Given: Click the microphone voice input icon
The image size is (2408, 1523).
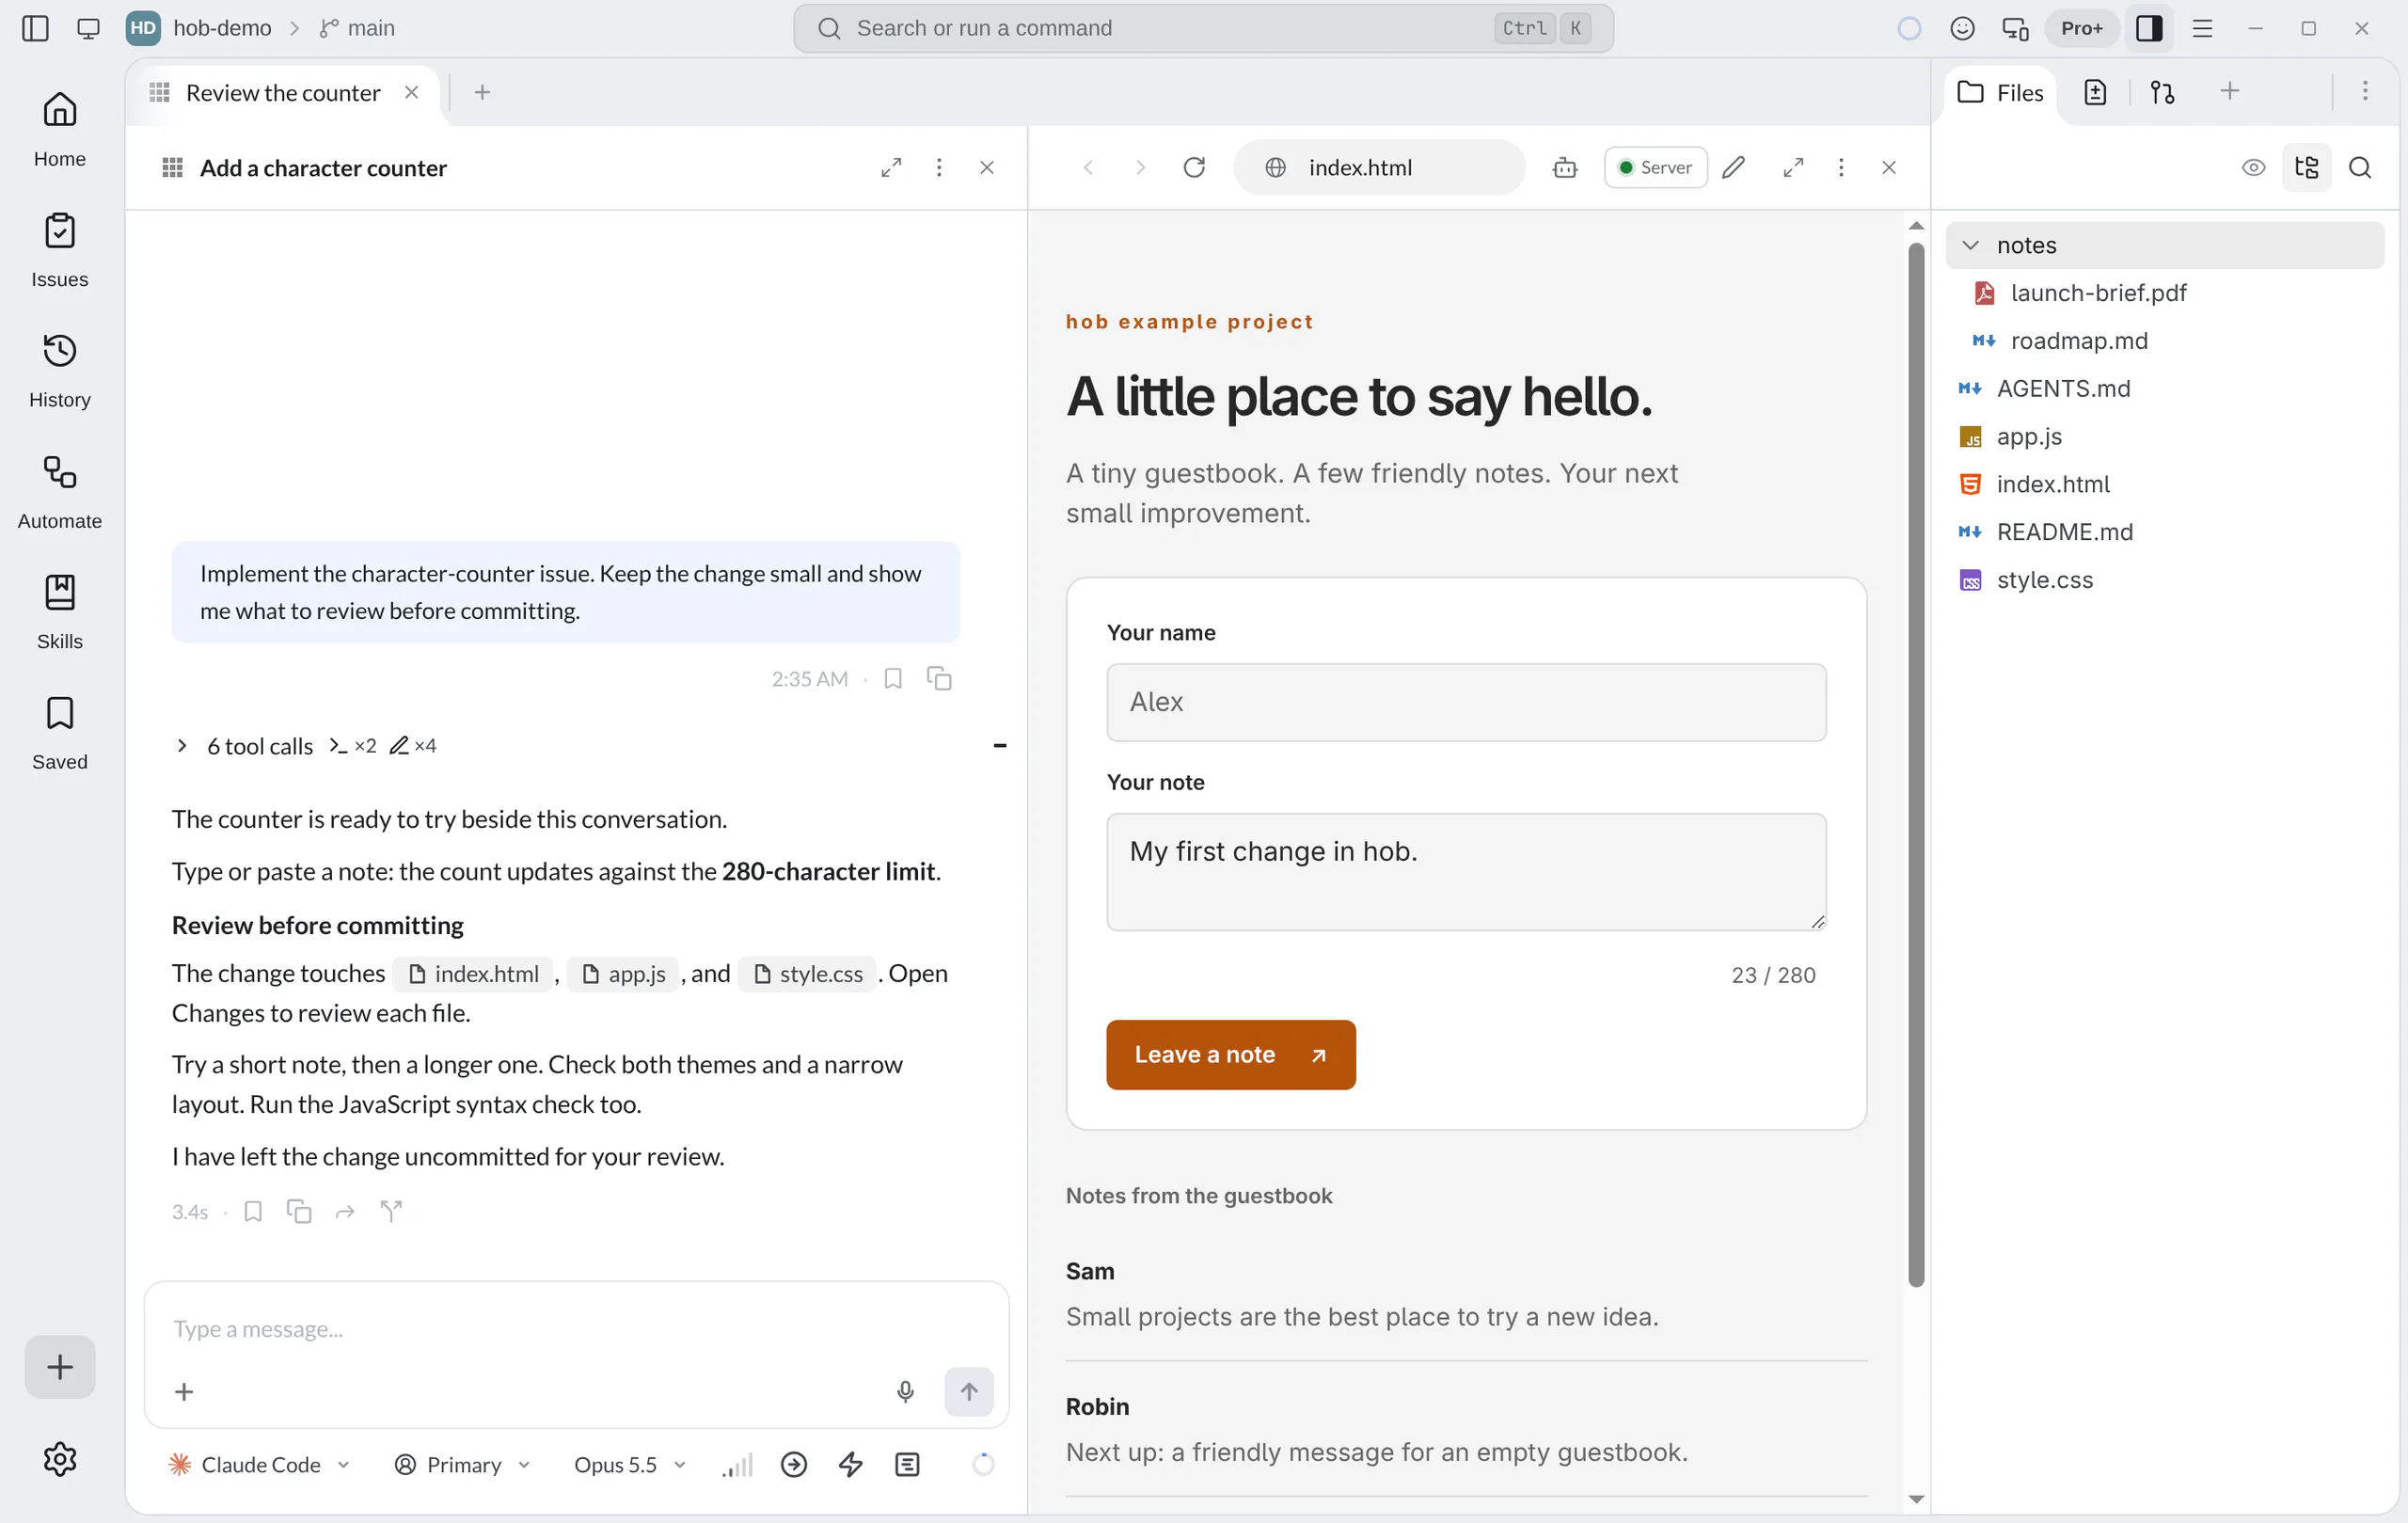Looking at the screenshot, I should 905,1391.
